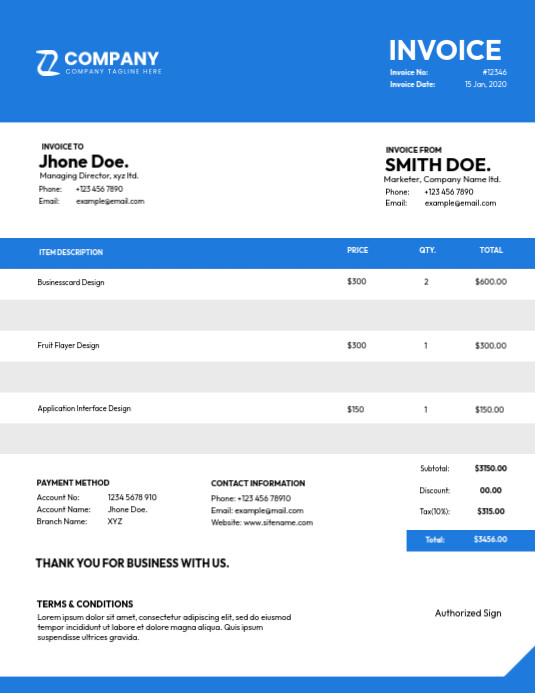Click the Authorized Sign text
Screen dimensions: 535x693
click(468, 613)
